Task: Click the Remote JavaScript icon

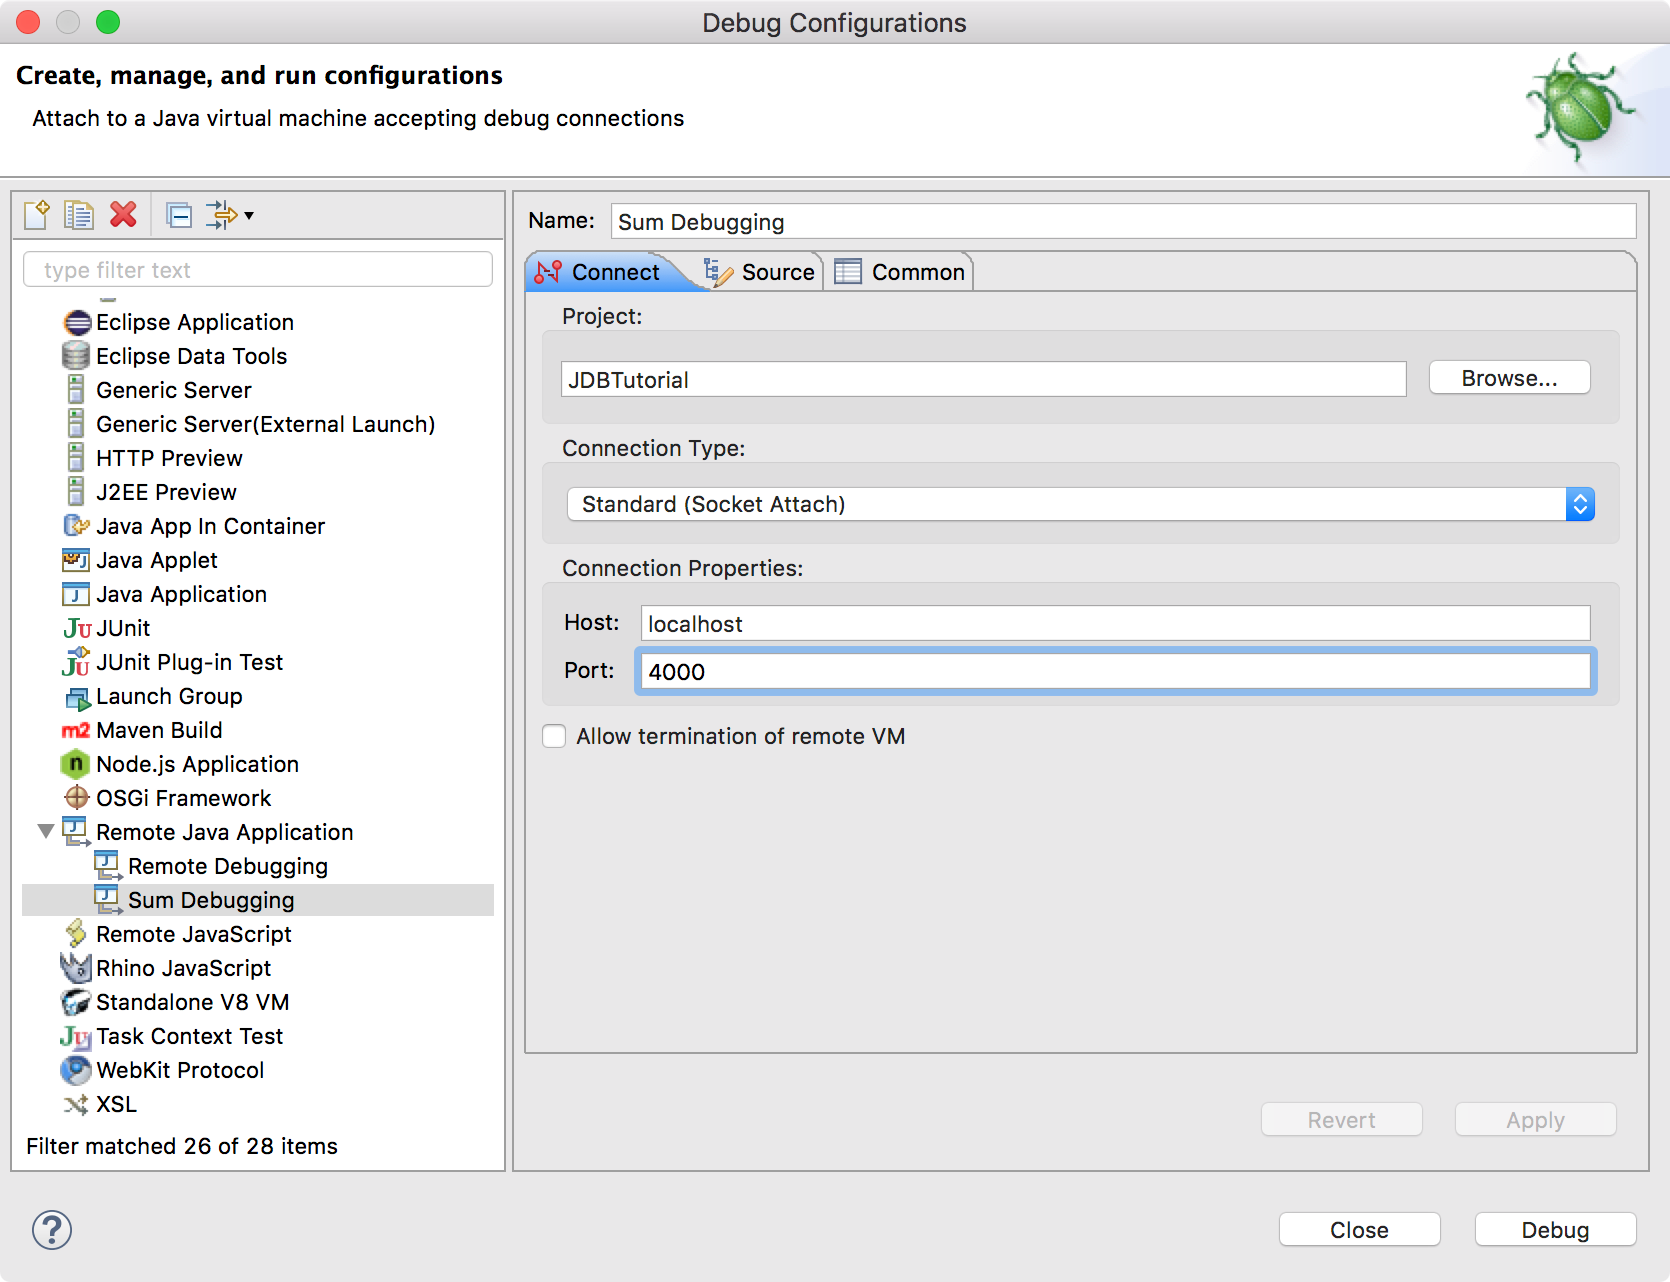Action: click(x=76, y=934)
